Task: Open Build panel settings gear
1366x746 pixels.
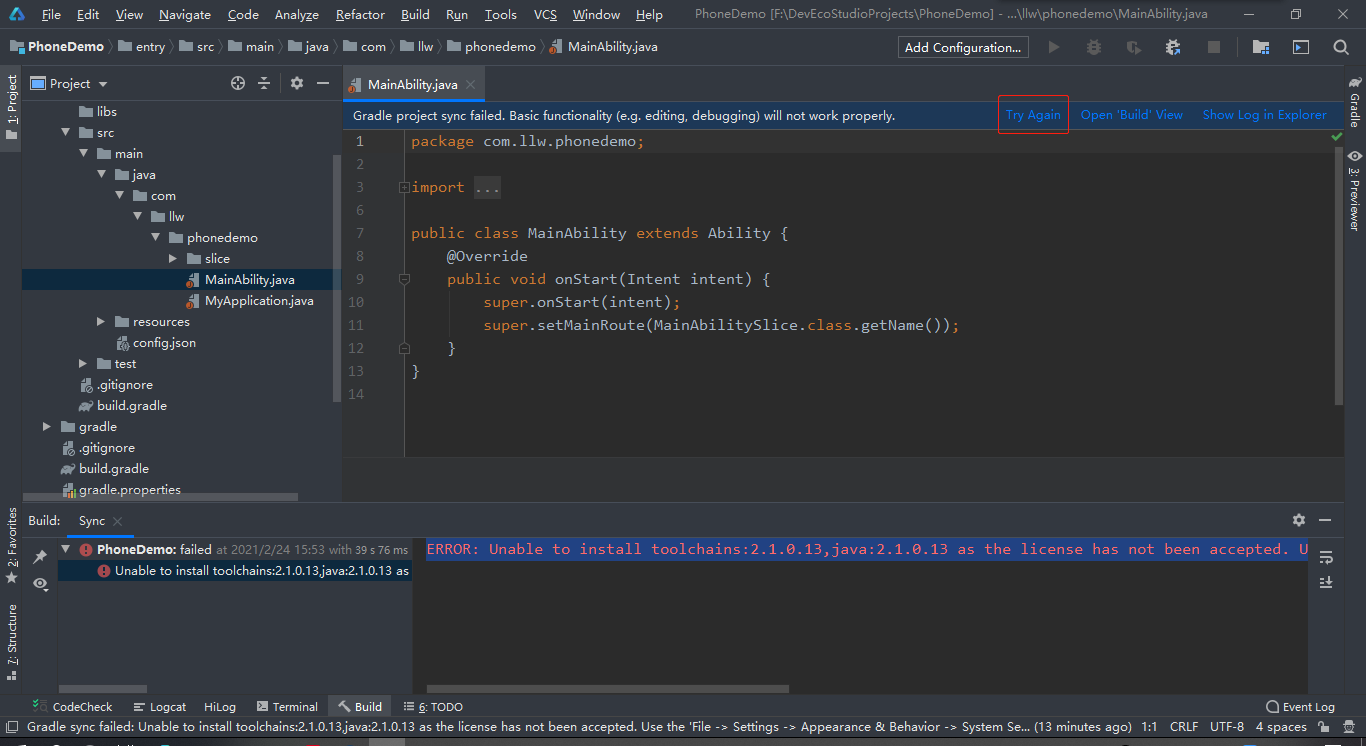Action: (x=1299, y=520)
